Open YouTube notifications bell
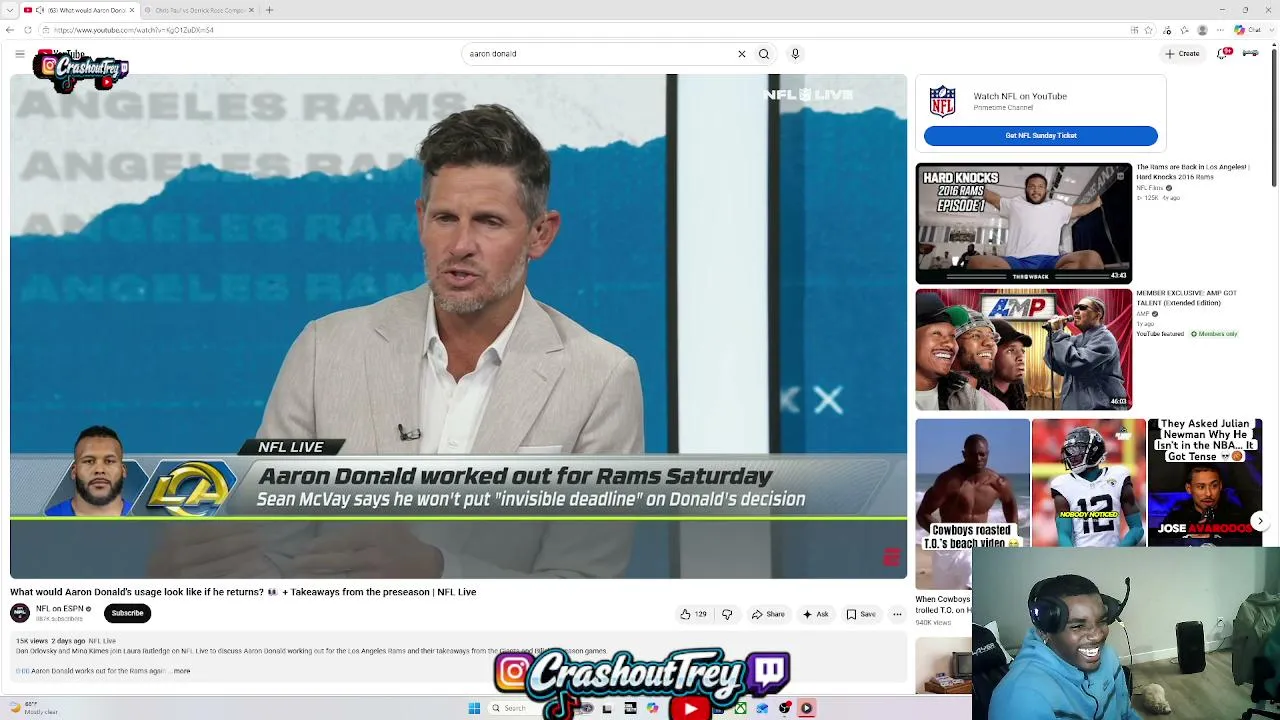 tap(1224, 53)
